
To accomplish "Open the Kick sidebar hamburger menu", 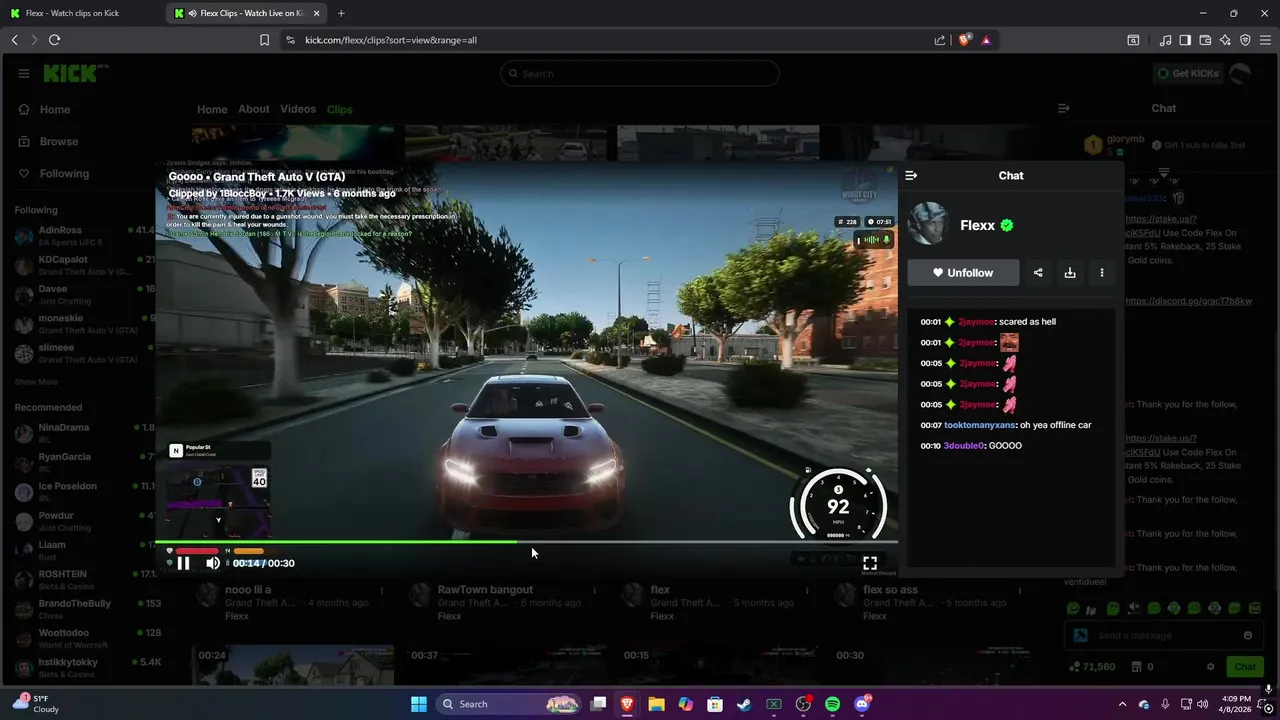I will click(x=24, y=73).
